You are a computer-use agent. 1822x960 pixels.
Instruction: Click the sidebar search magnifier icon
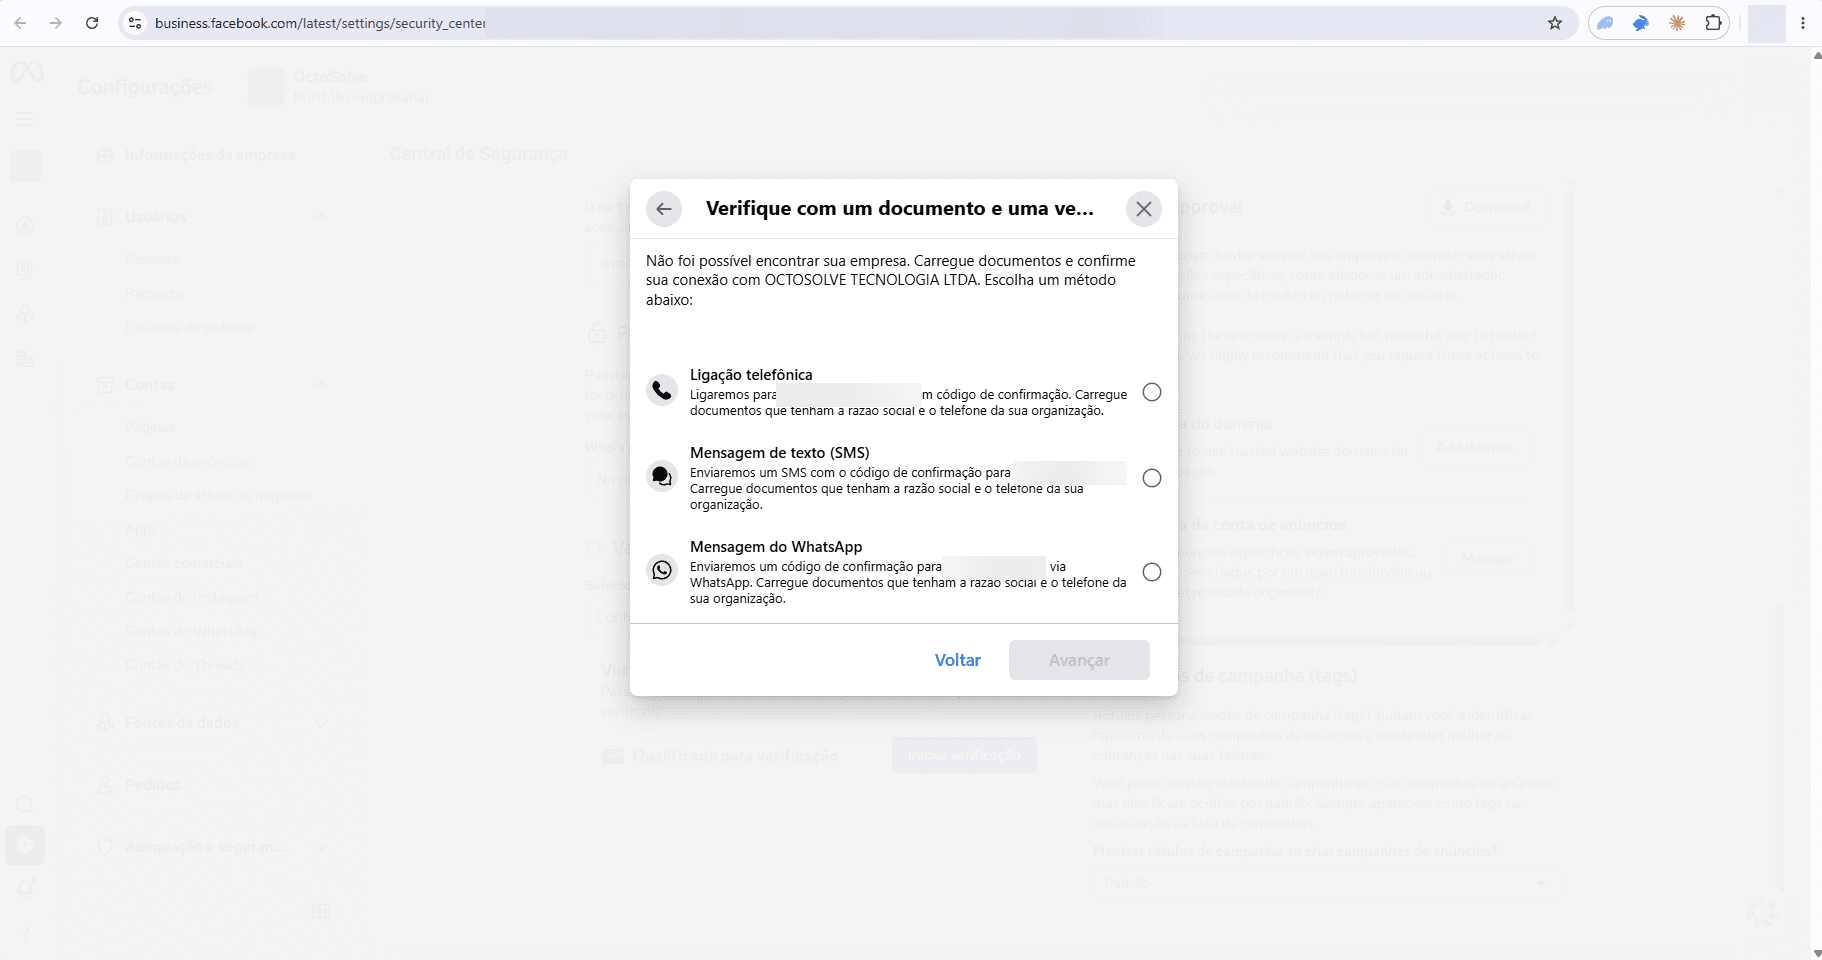[25, 805]
